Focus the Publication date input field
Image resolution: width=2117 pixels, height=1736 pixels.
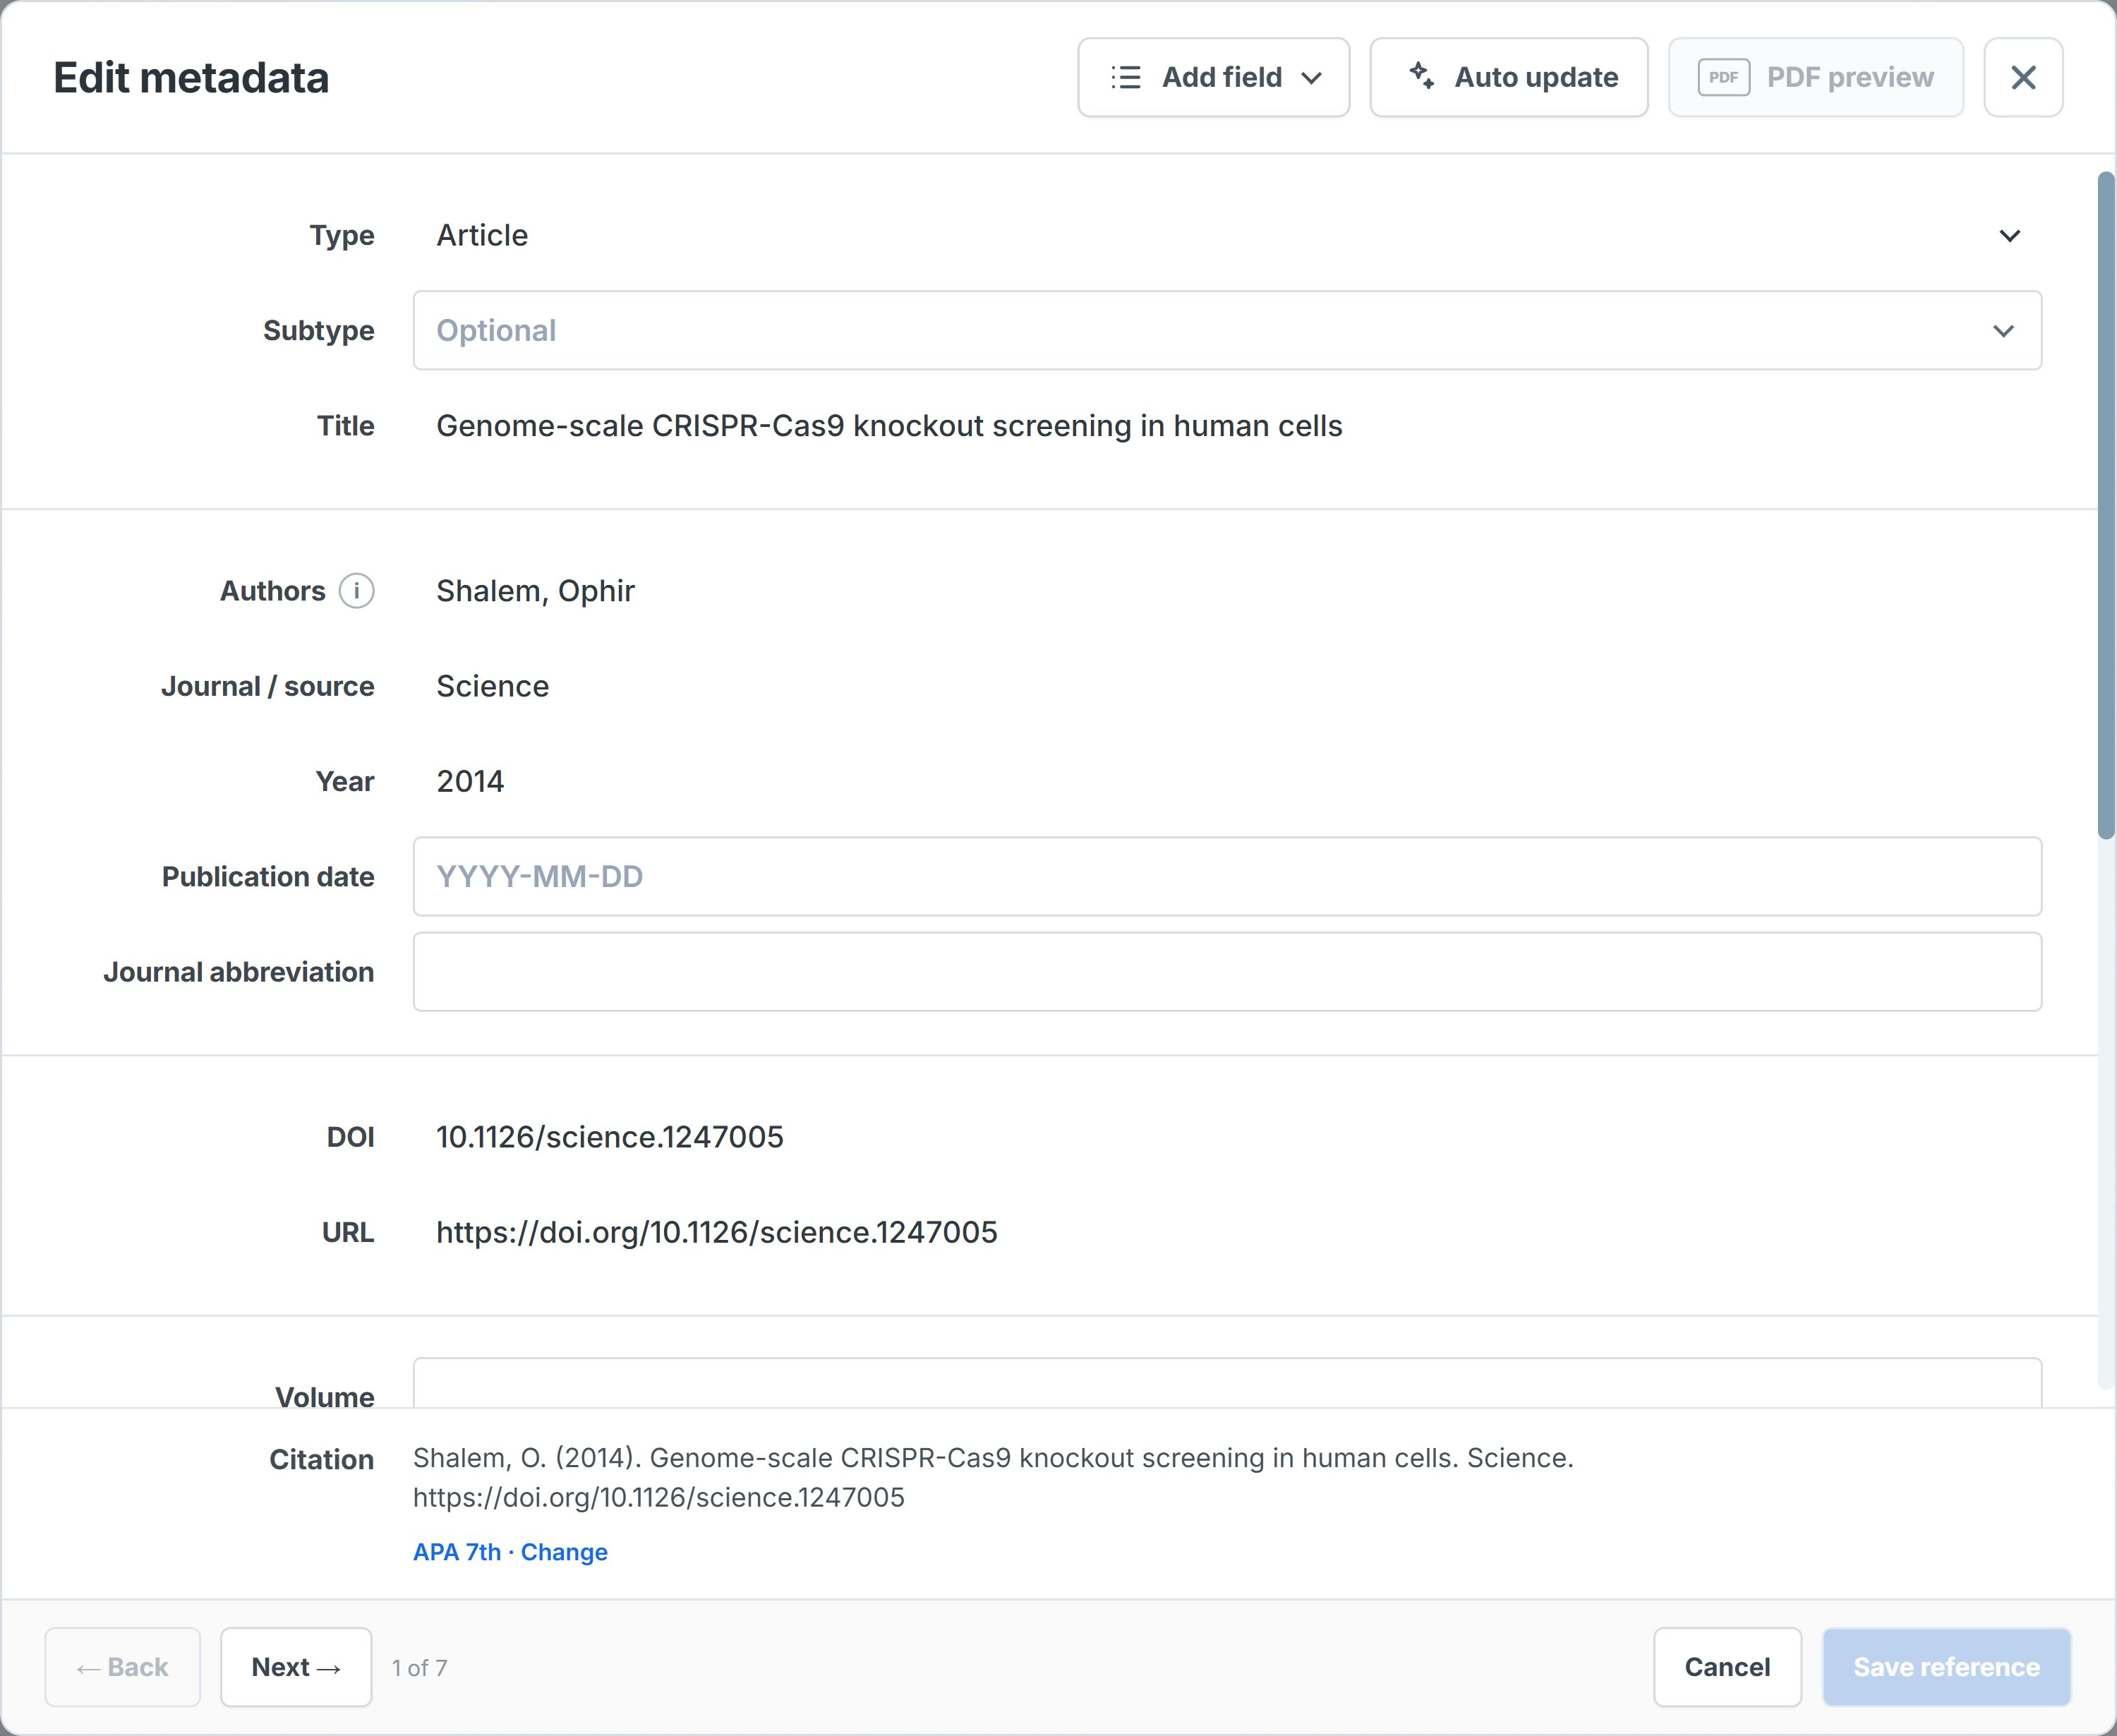[1227, 876]
